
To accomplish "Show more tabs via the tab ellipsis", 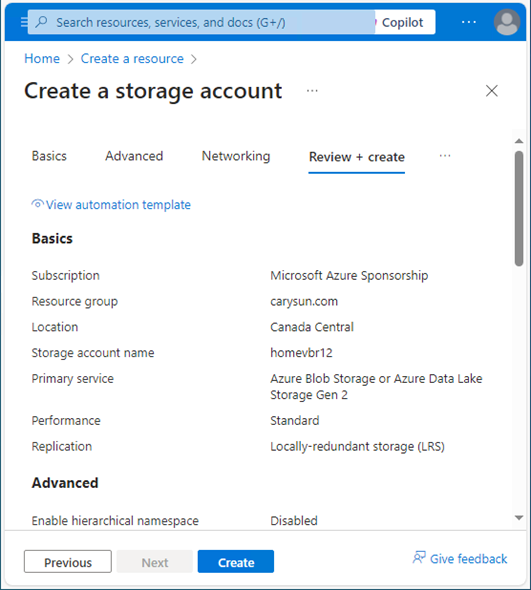I will coord(445,156).
